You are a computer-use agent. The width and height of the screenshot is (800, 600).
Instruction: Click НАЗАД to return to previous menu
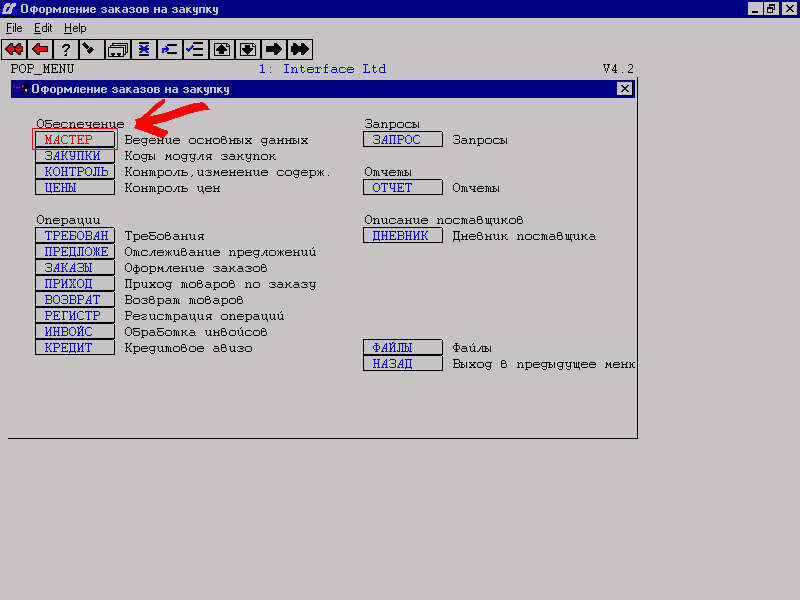pos(403,363)
